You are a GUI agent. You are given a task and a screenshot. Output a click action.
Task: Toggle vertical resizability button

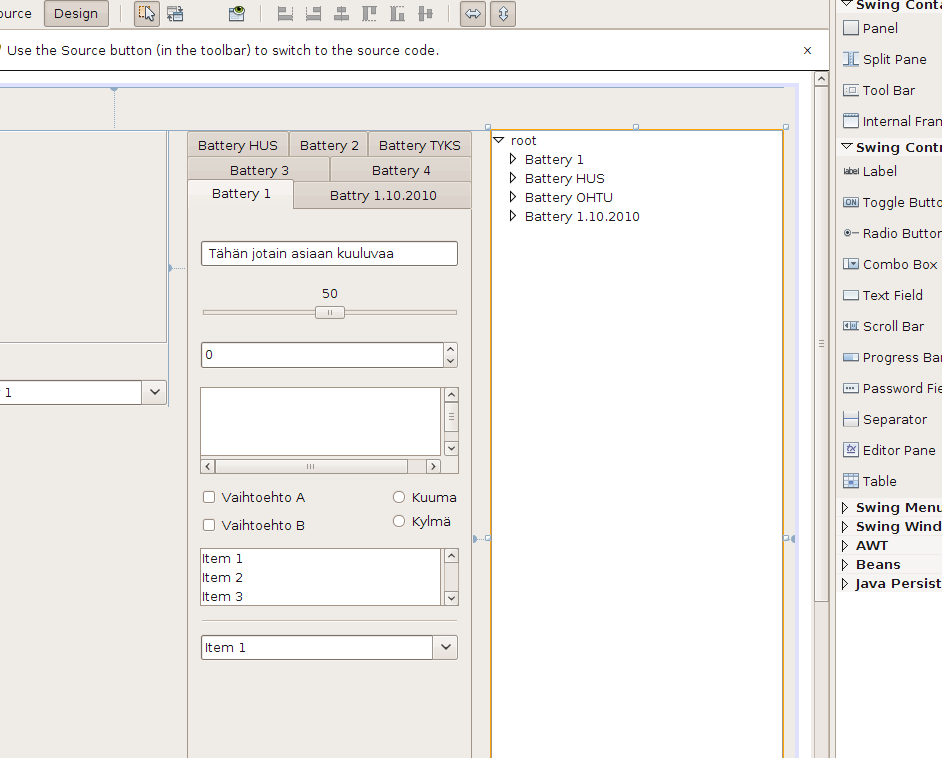[503, 13]
